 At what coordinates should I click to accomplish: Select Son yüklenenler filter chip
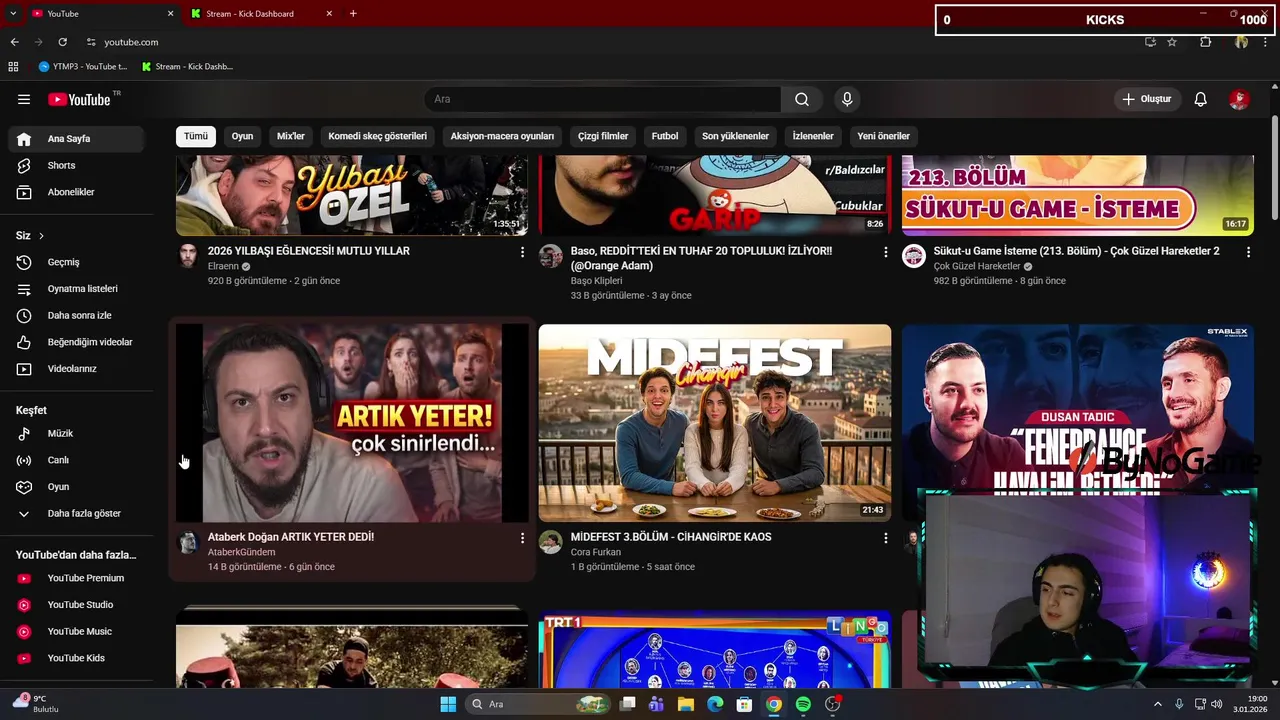click(x=735, y=136)
